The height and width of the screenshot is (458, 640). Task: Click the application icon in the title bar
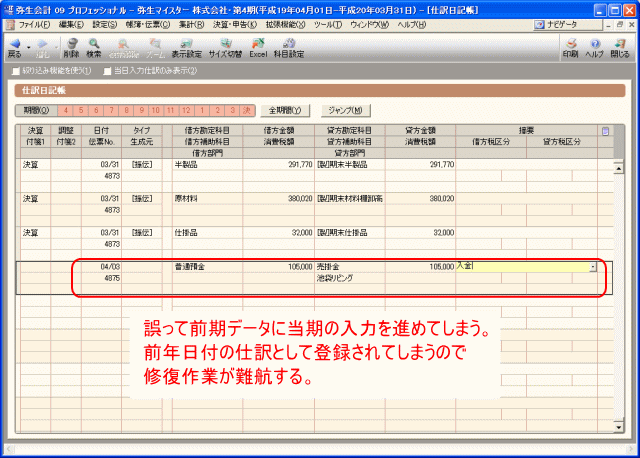(x=8, y=10)
